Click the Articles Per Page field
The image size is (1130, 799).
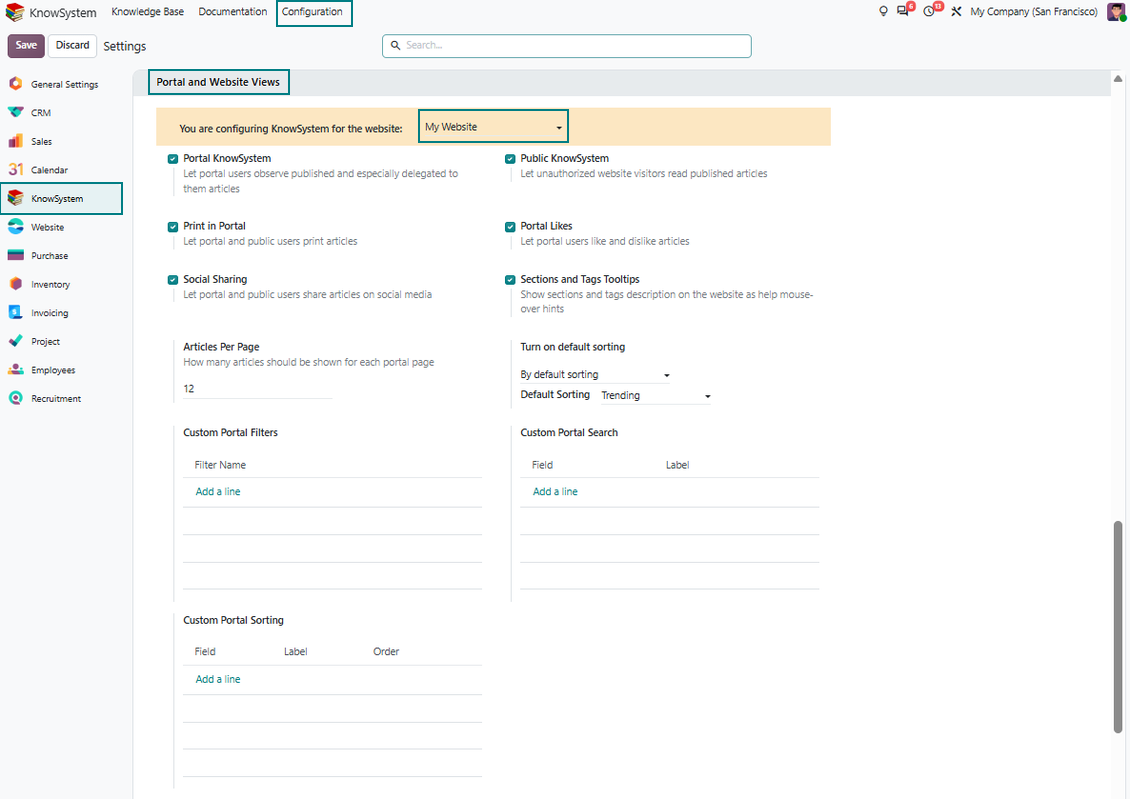[257, 389]
